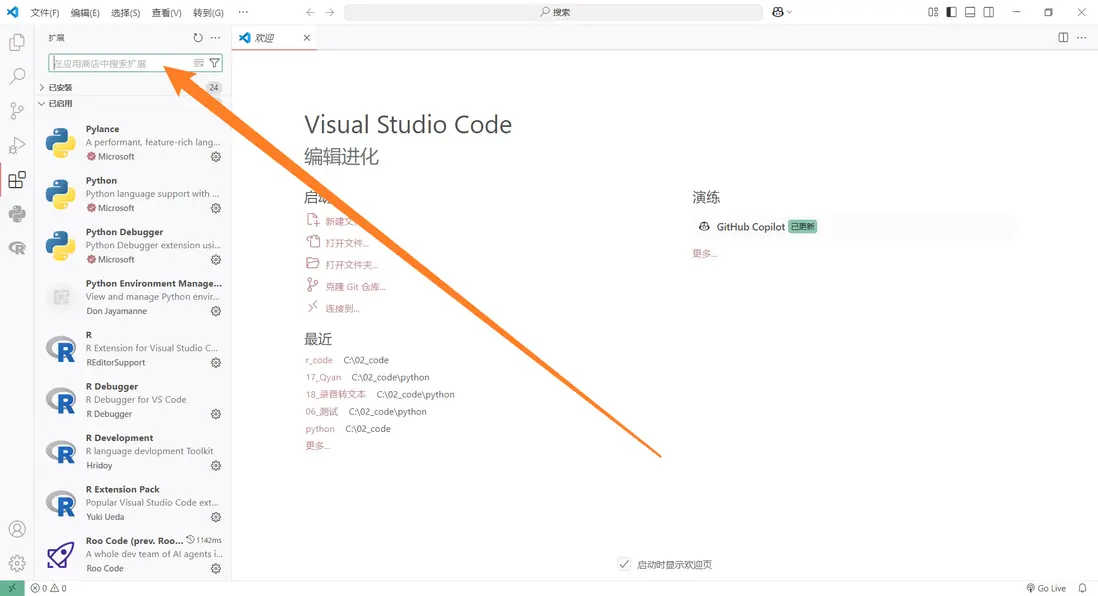Viewport: 1098px width, 596px height.
Task: Open the Explorer view in activity bar
Action: [x=17, y=42]
